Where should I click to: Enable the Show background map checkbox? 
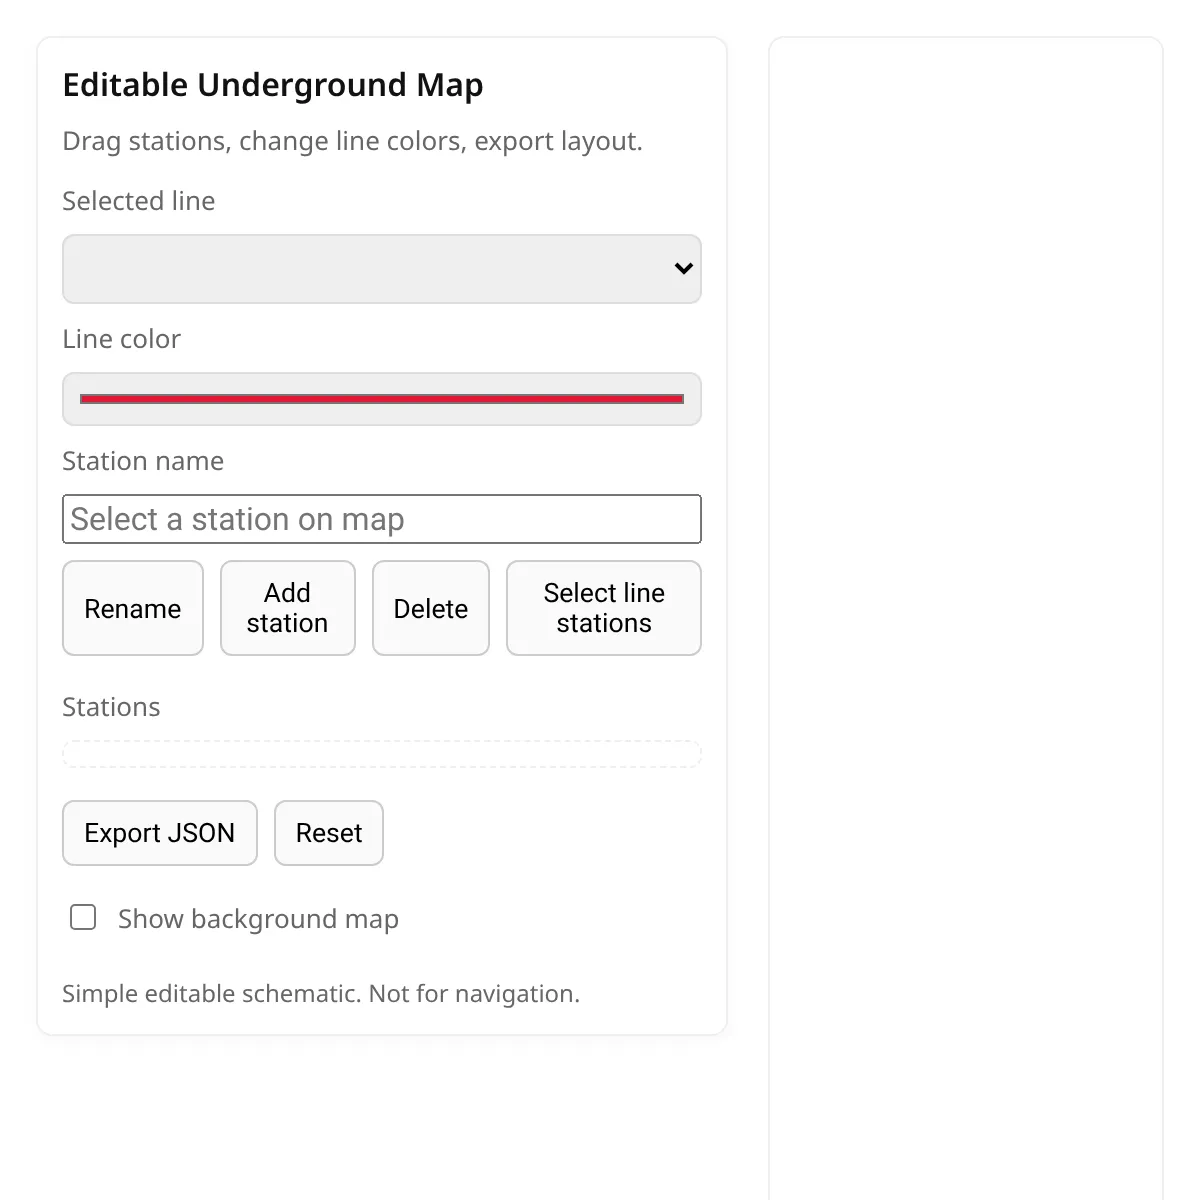click(83, 917)
